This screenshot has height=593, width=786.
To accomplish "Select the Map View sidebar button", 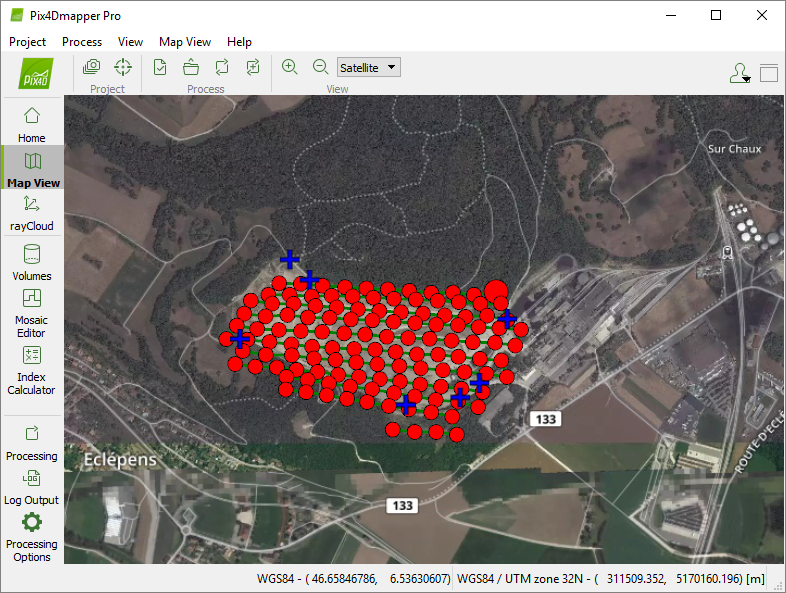I will pos(33,168).
